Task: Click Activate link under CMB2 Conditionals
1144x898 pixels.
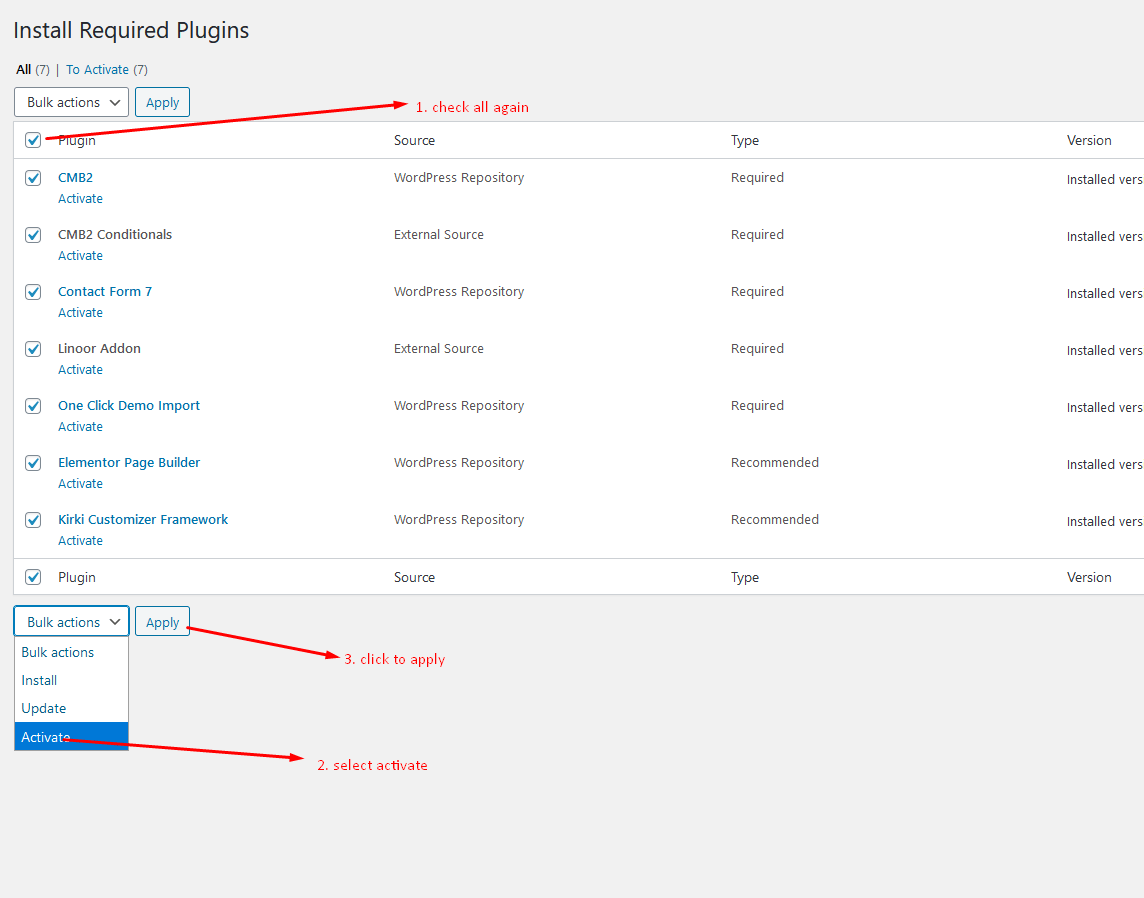Action: click(80, 256)
